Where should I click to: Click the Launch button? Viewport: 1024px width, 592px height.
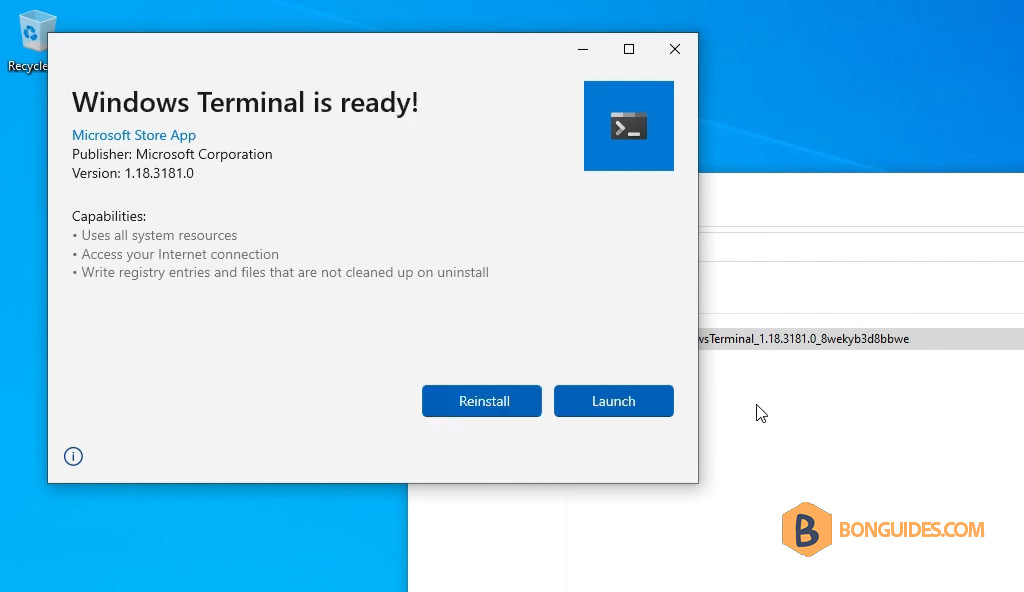[x=613, y=401]
